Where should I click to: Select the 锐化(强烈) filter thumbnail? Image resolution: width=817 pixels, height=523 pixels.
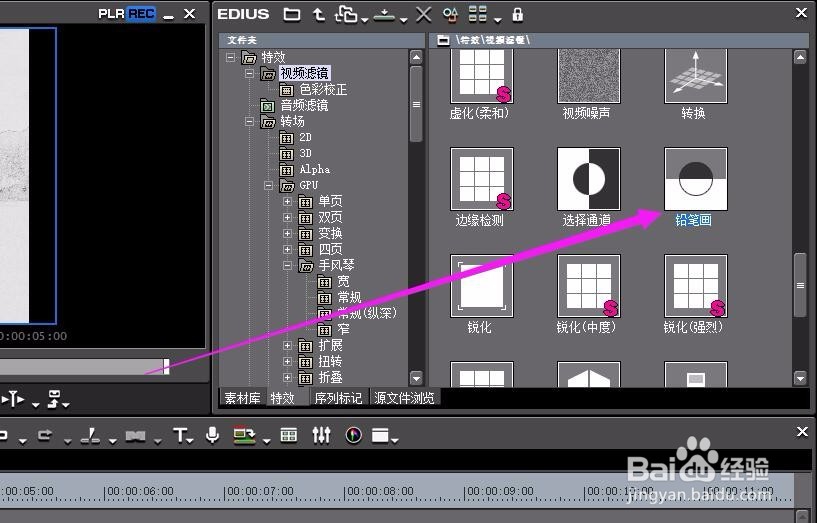[x=696, y=286]
